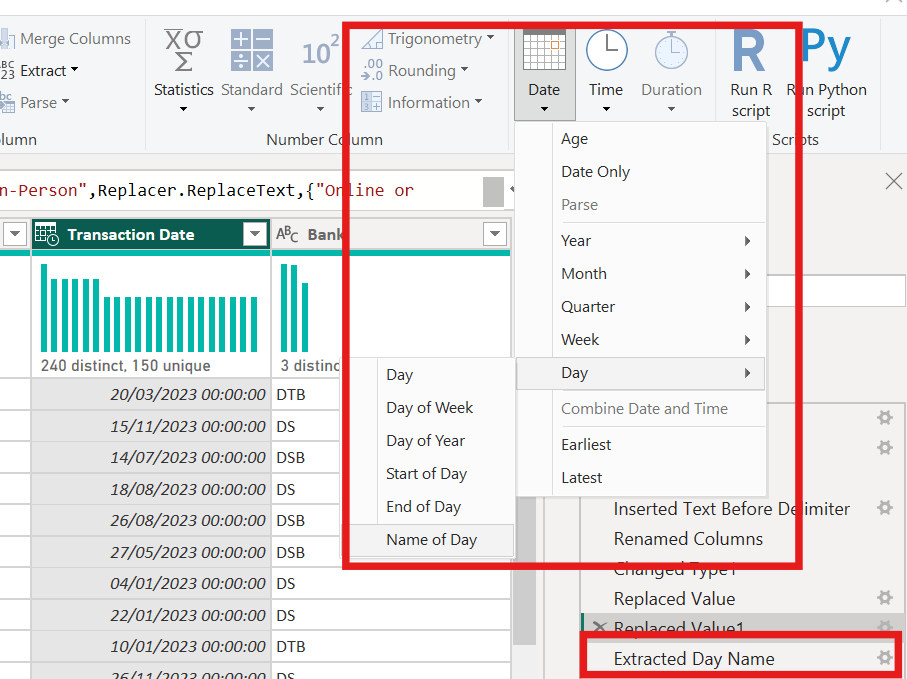Click the Duration ribbon button
The width and height of the screenshot is (907, 679).
coord(671,72)
